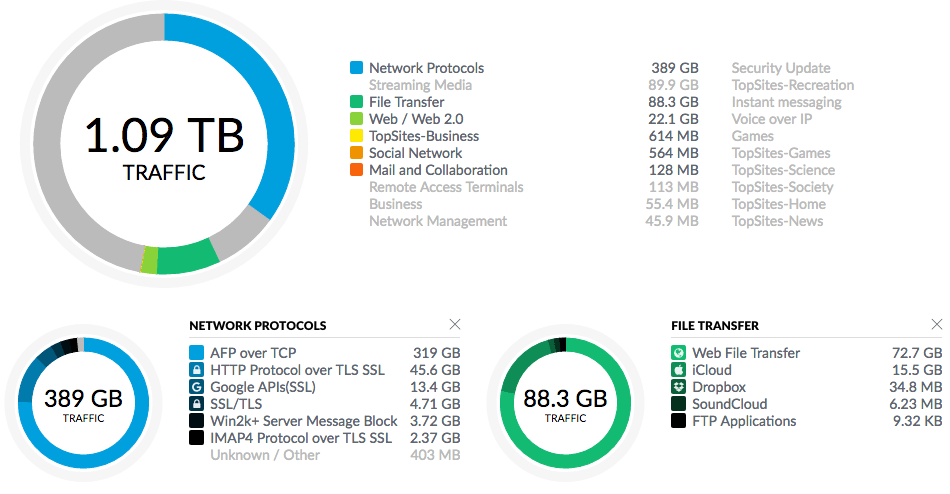
Task: Open the Social Network category
Action: point(416,153)
